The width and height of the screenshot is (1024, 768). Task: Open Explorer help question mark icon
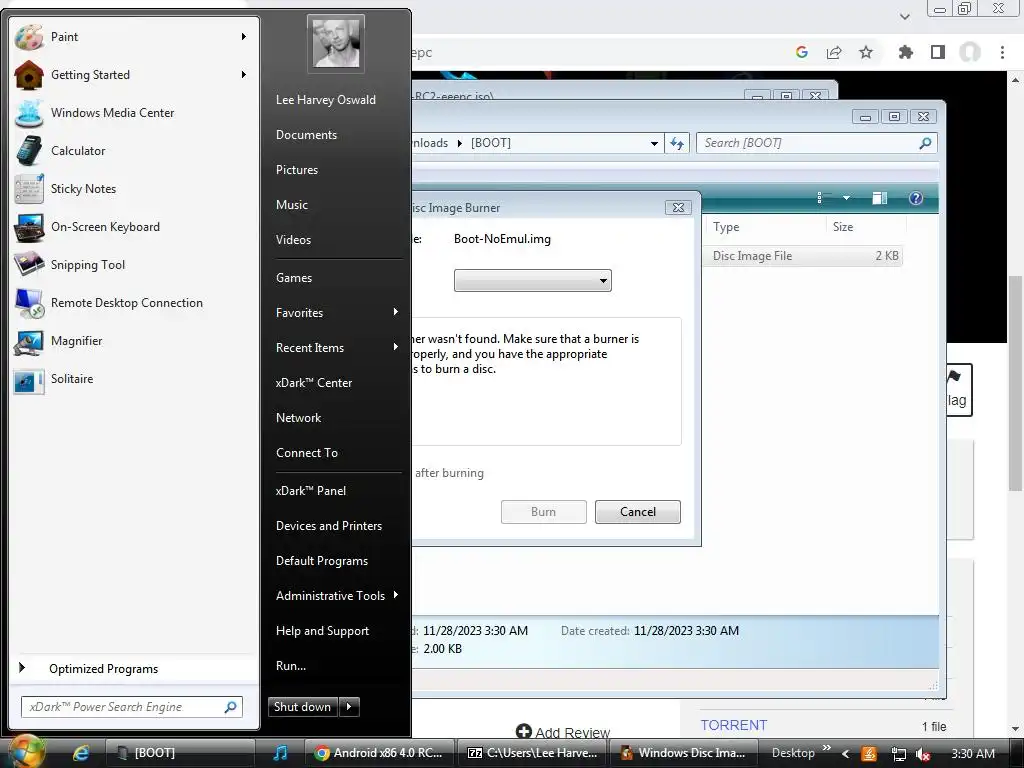pos(916,198)
